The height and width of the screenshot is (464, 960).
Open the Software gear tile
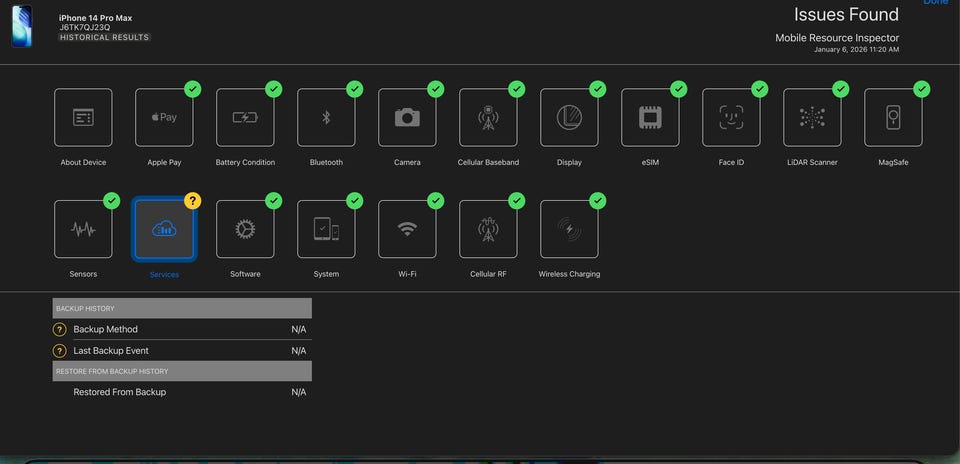245,229
